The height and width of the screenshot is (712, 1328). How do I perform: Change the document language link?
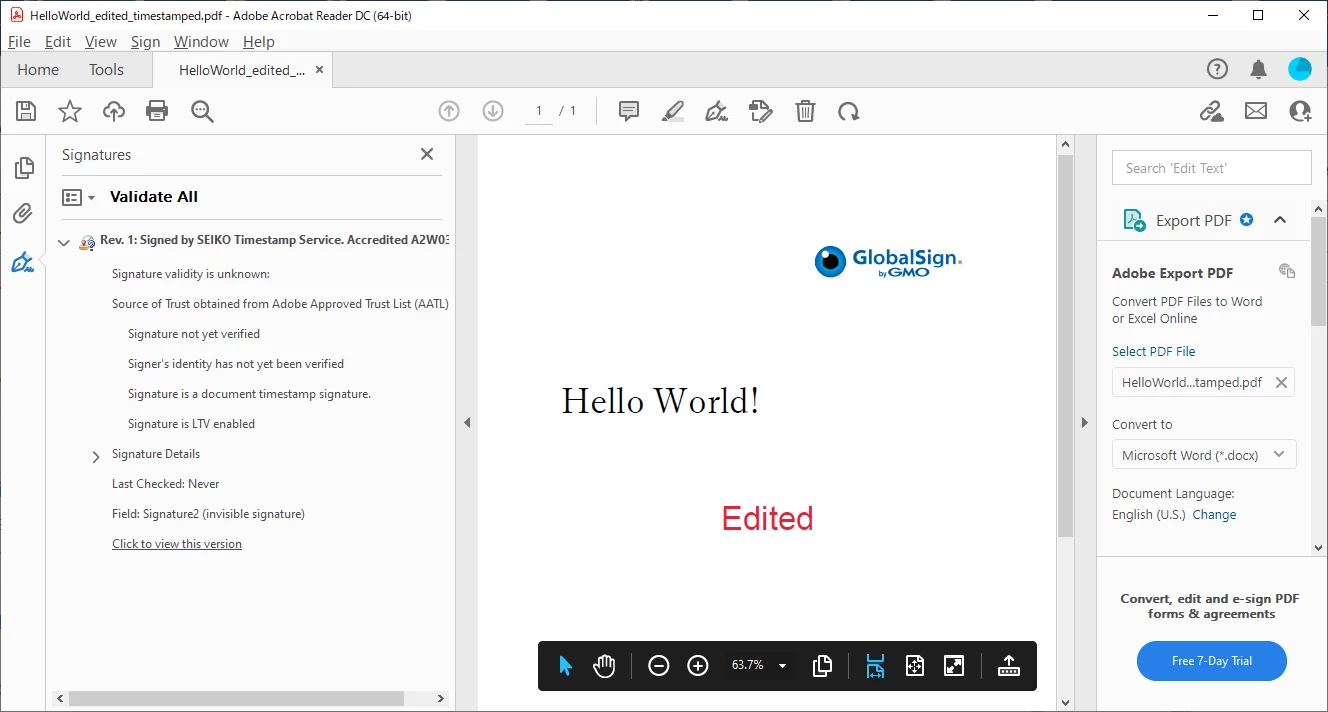click(x=1214, y=515)
